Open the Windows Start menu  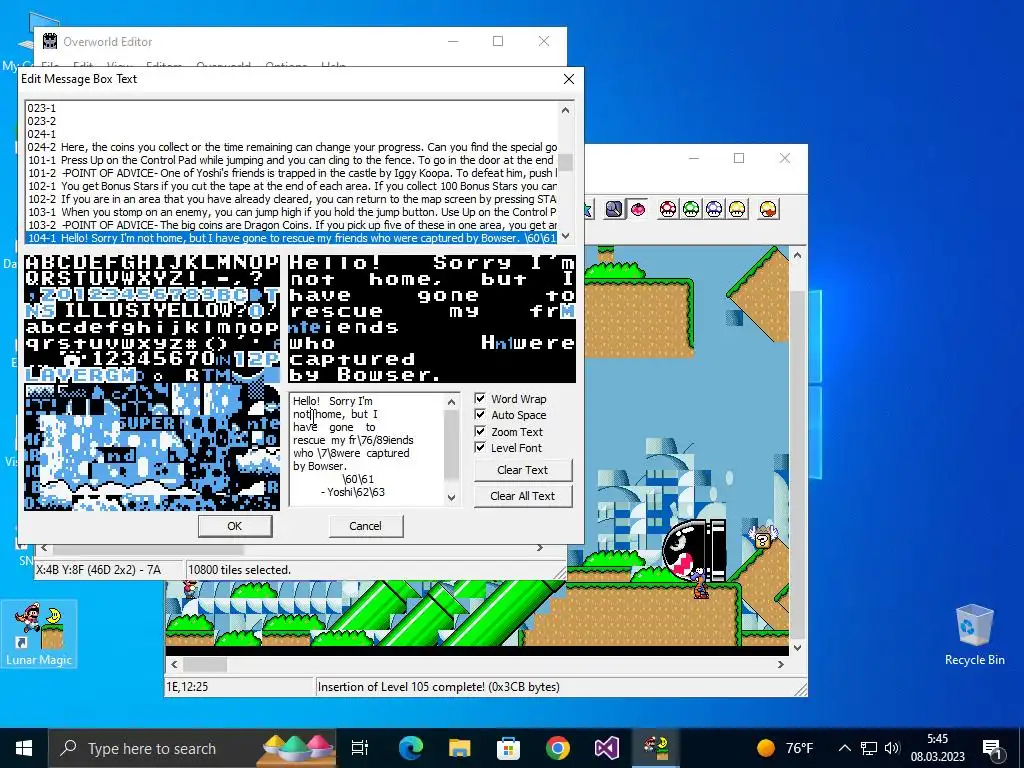tap(24, 748)
